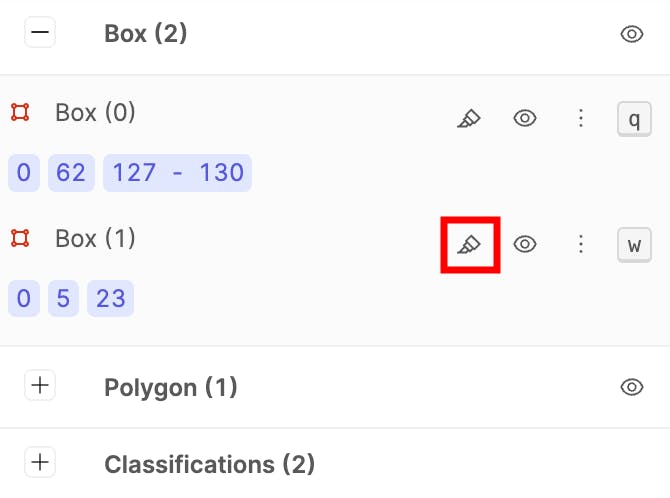
Task: Toggle visibility of the Box (2) group
Action: pyautogui.click(x=632, y=34)
